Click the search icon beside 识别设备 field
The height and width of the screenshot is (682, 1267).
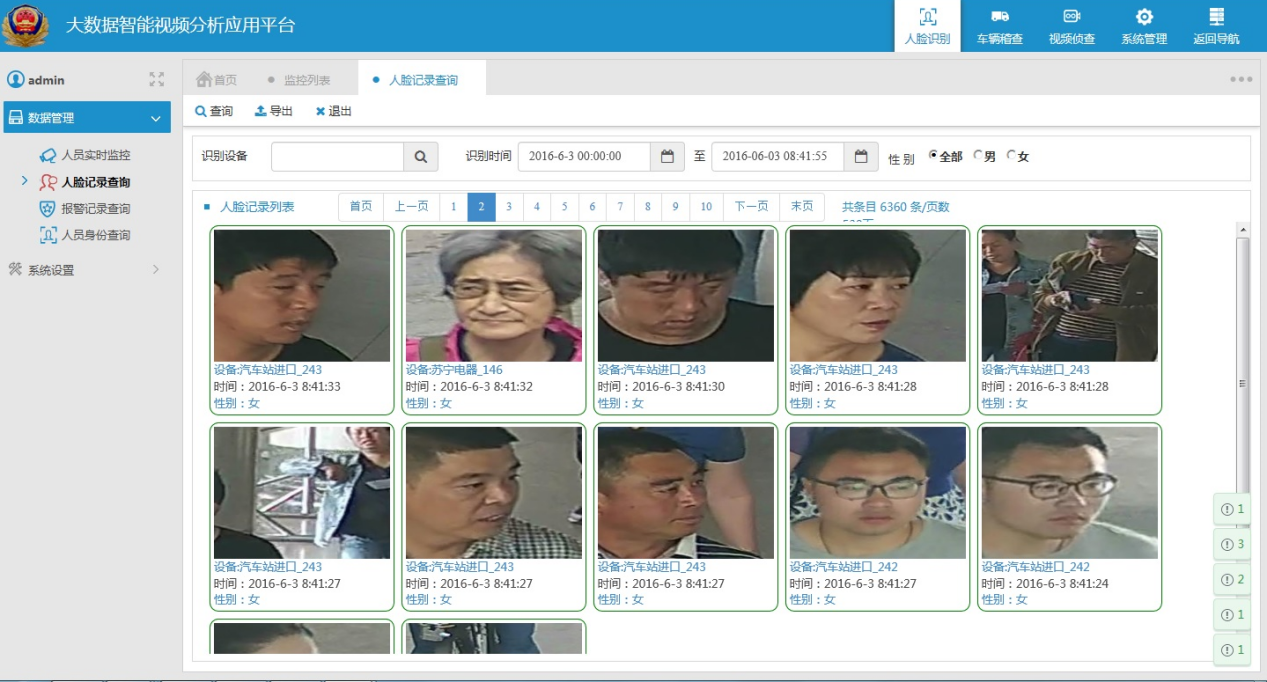(421, 156)
